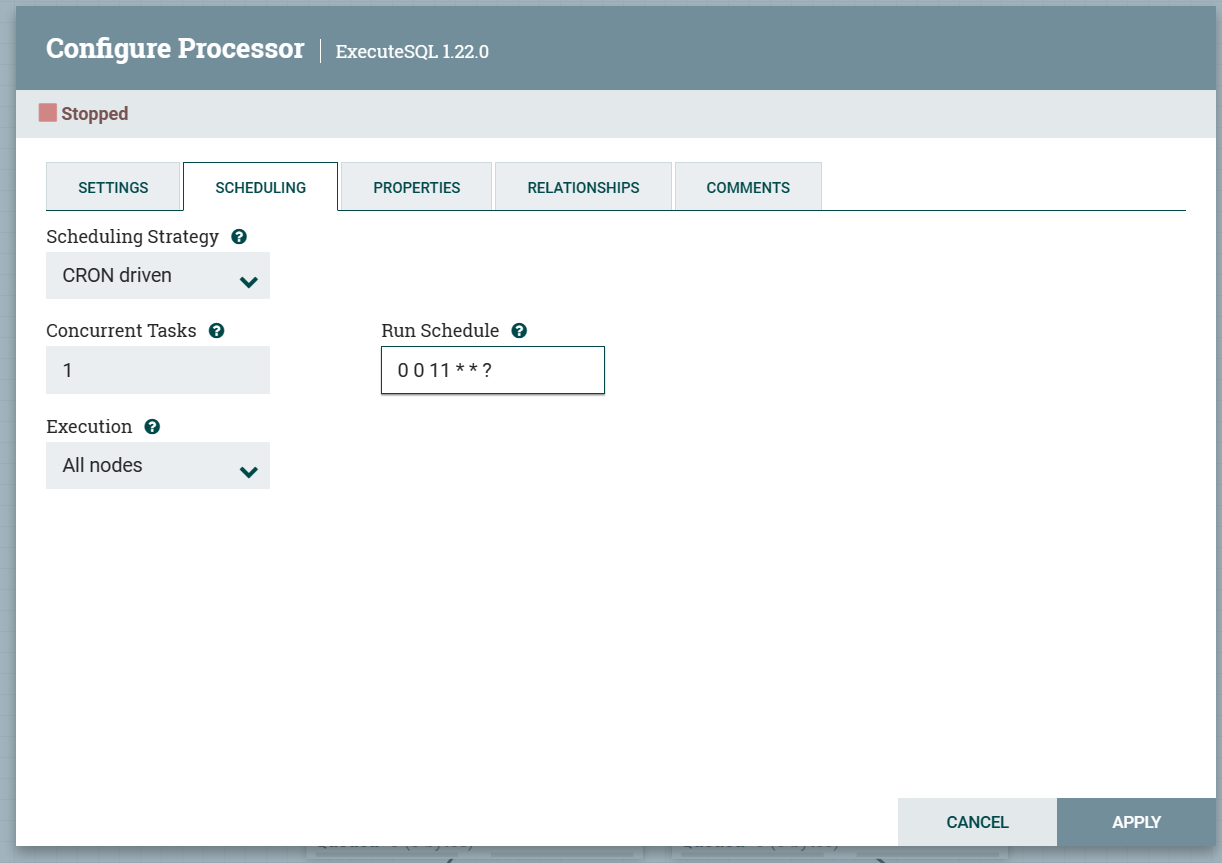Screen dimensions: 1222x863
Task: Click Execution help question mark icon
Action: click(x=152, y=427)
